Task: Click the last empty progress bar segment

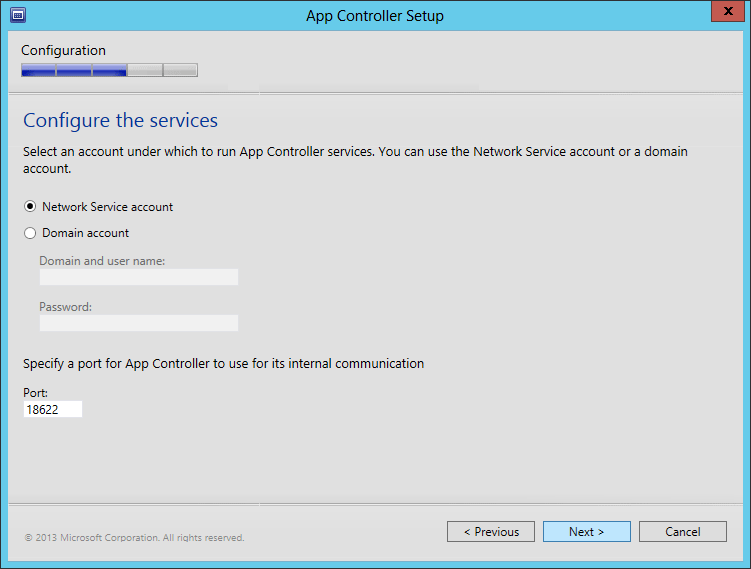Action: 180,70
